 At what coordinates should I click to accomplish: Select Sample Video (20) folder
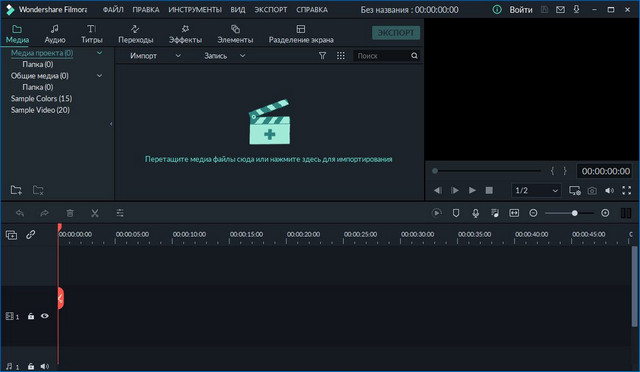tap(40, 110)
